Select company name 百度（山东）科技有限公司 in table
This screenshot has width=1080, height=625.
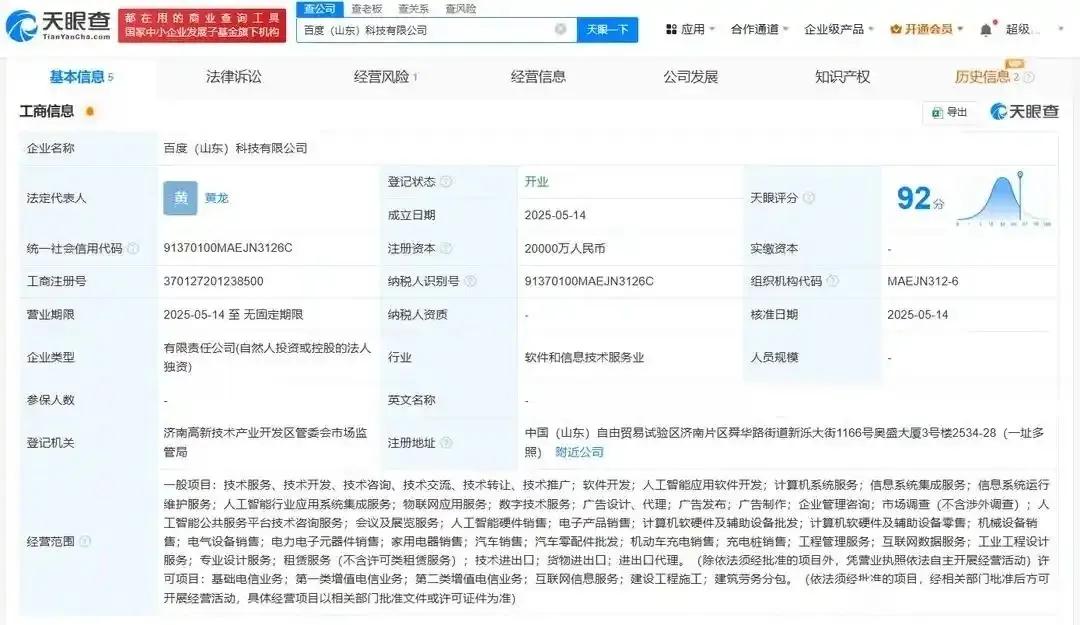coord(236,148)
